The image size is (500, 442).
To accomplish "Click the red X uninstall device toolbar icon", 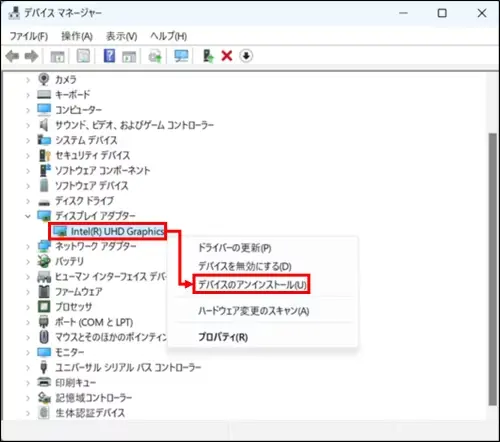I will pyautogui.click(x=227, y=56).
